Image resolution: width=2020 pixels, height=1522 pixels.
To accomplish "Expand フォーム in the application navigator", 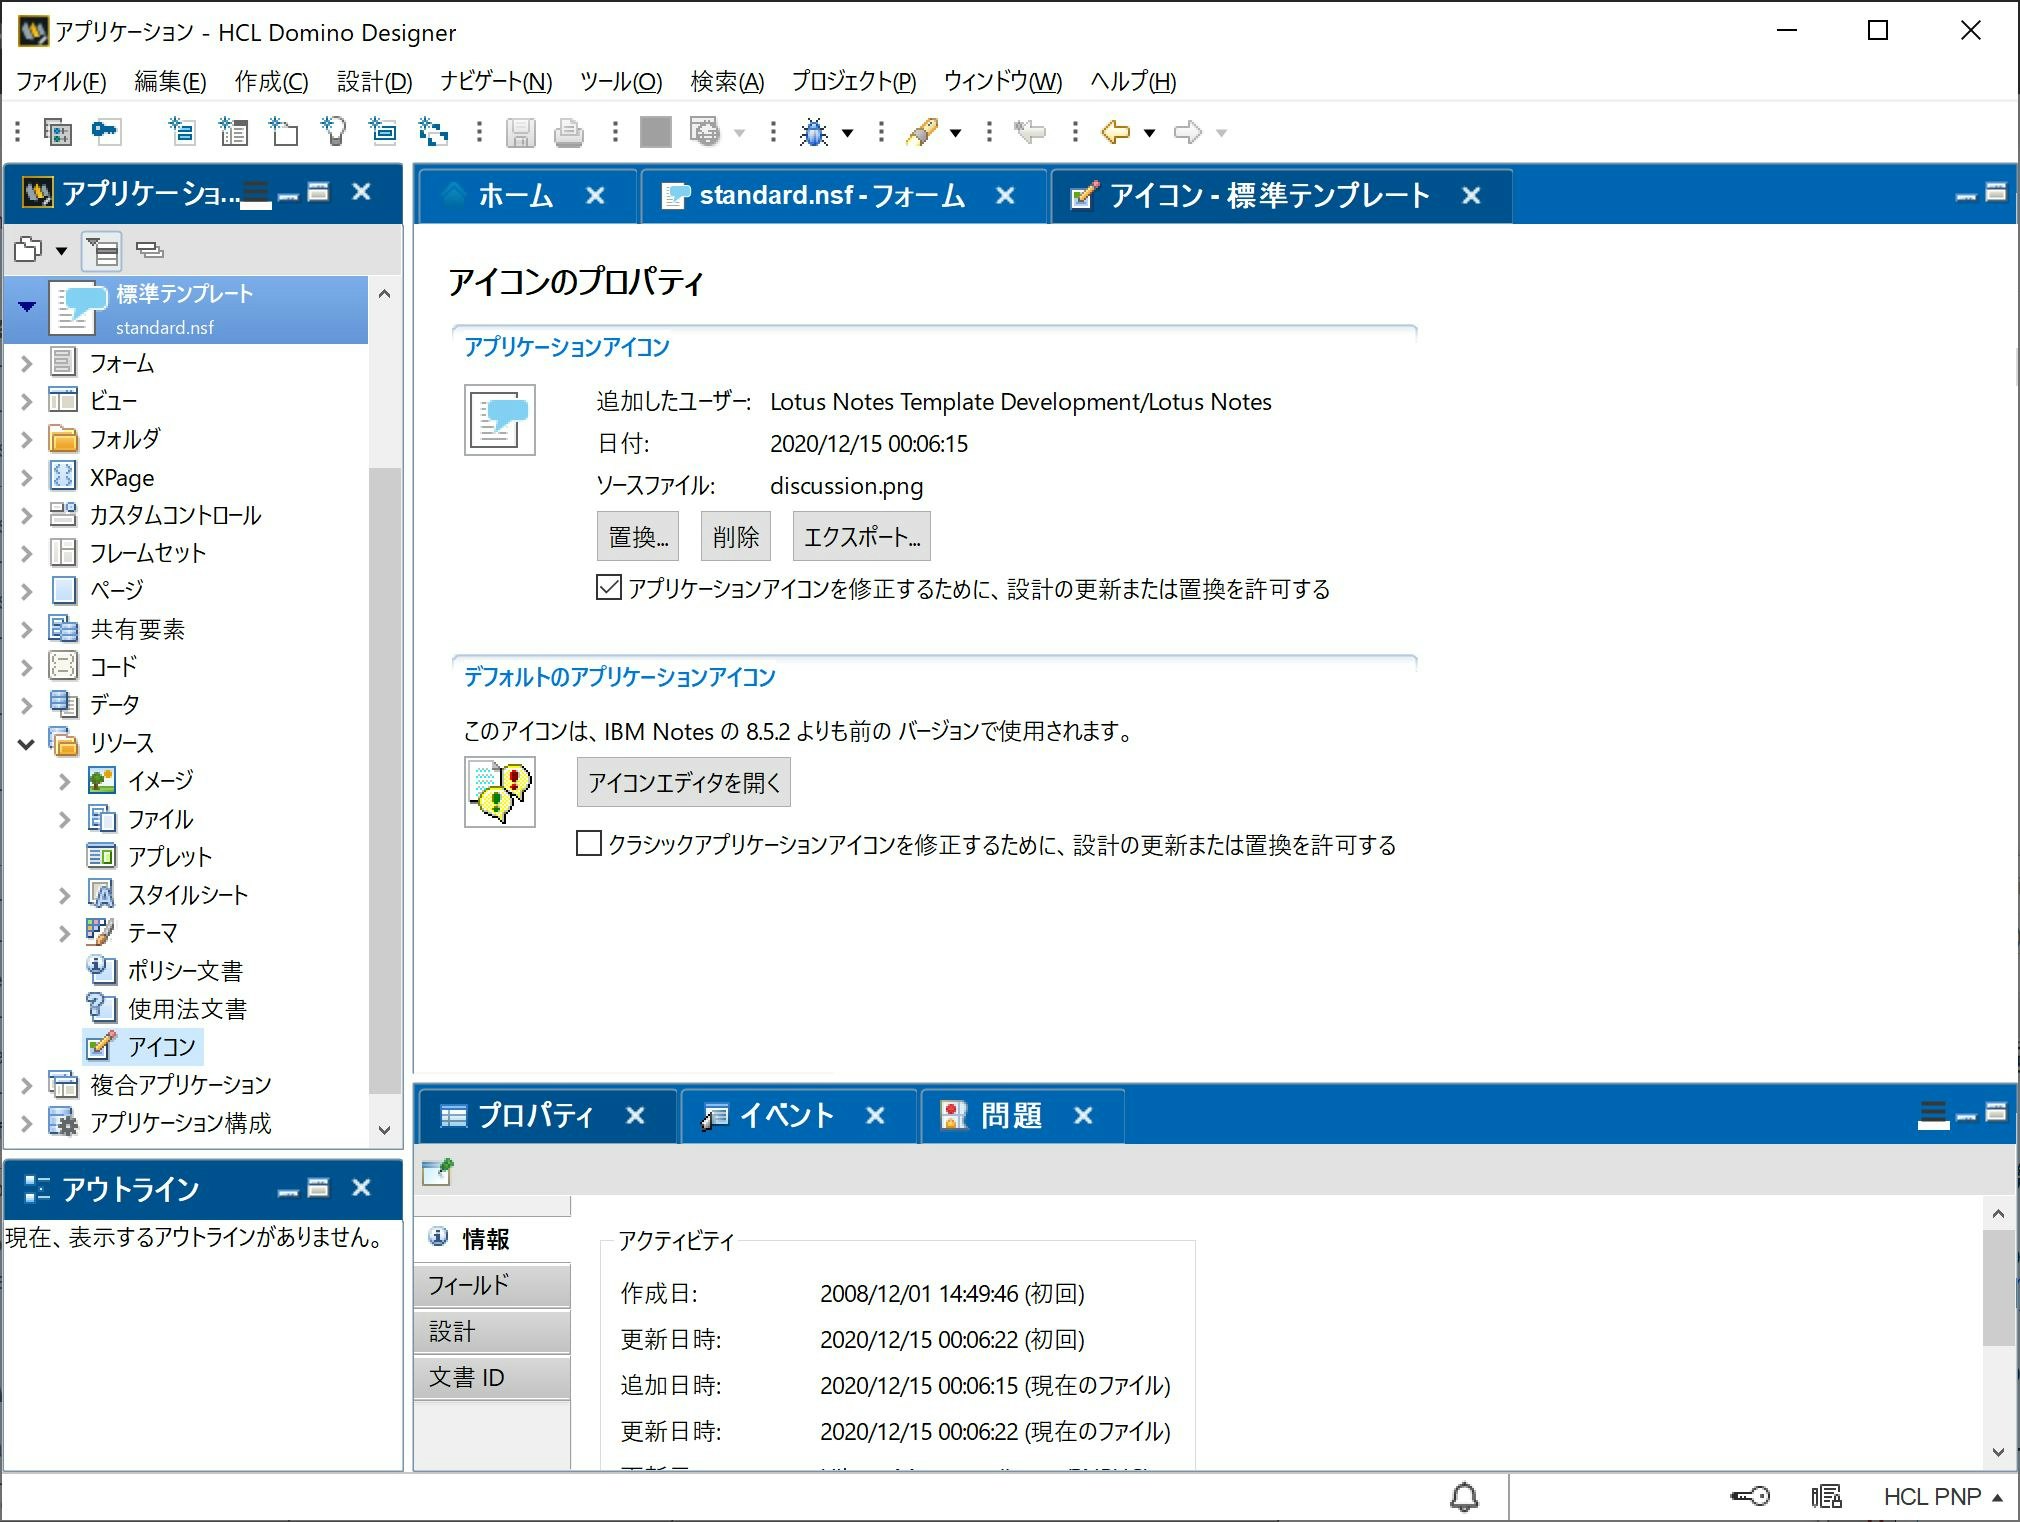I will [27, 363].
